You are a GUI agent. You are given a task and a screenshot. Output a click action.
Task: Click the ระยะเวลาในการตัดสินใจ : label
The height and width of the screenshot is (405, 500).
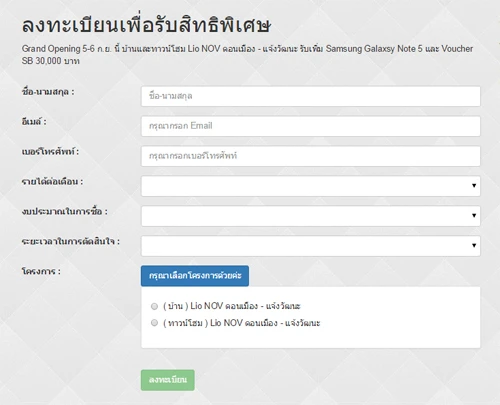click(71, 241)
